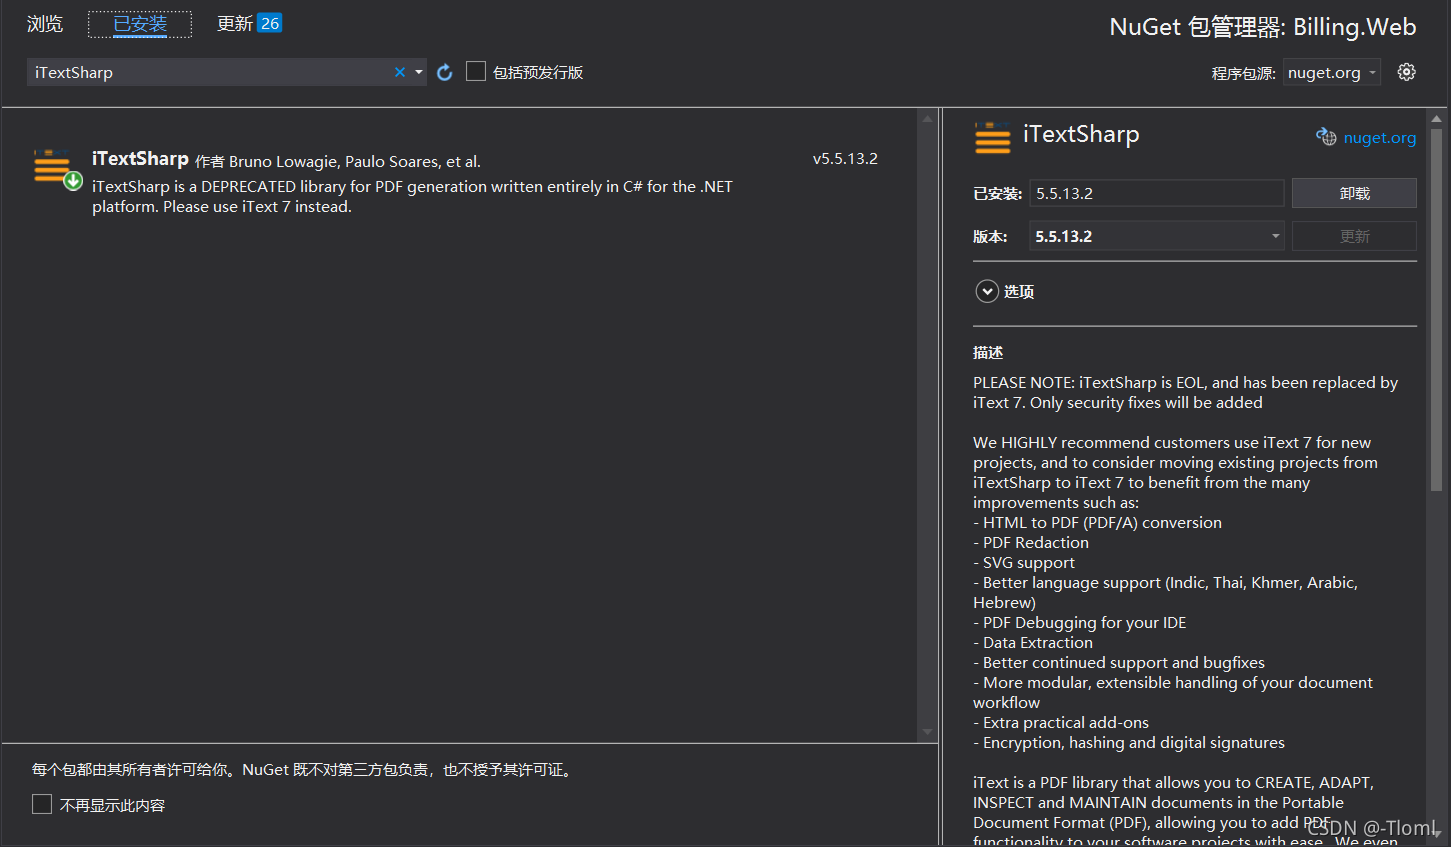This screenshot has height=847, width=1451.
Task: Click '- PDF Debugging for your IDE' line
Action: pos(1080,622)
